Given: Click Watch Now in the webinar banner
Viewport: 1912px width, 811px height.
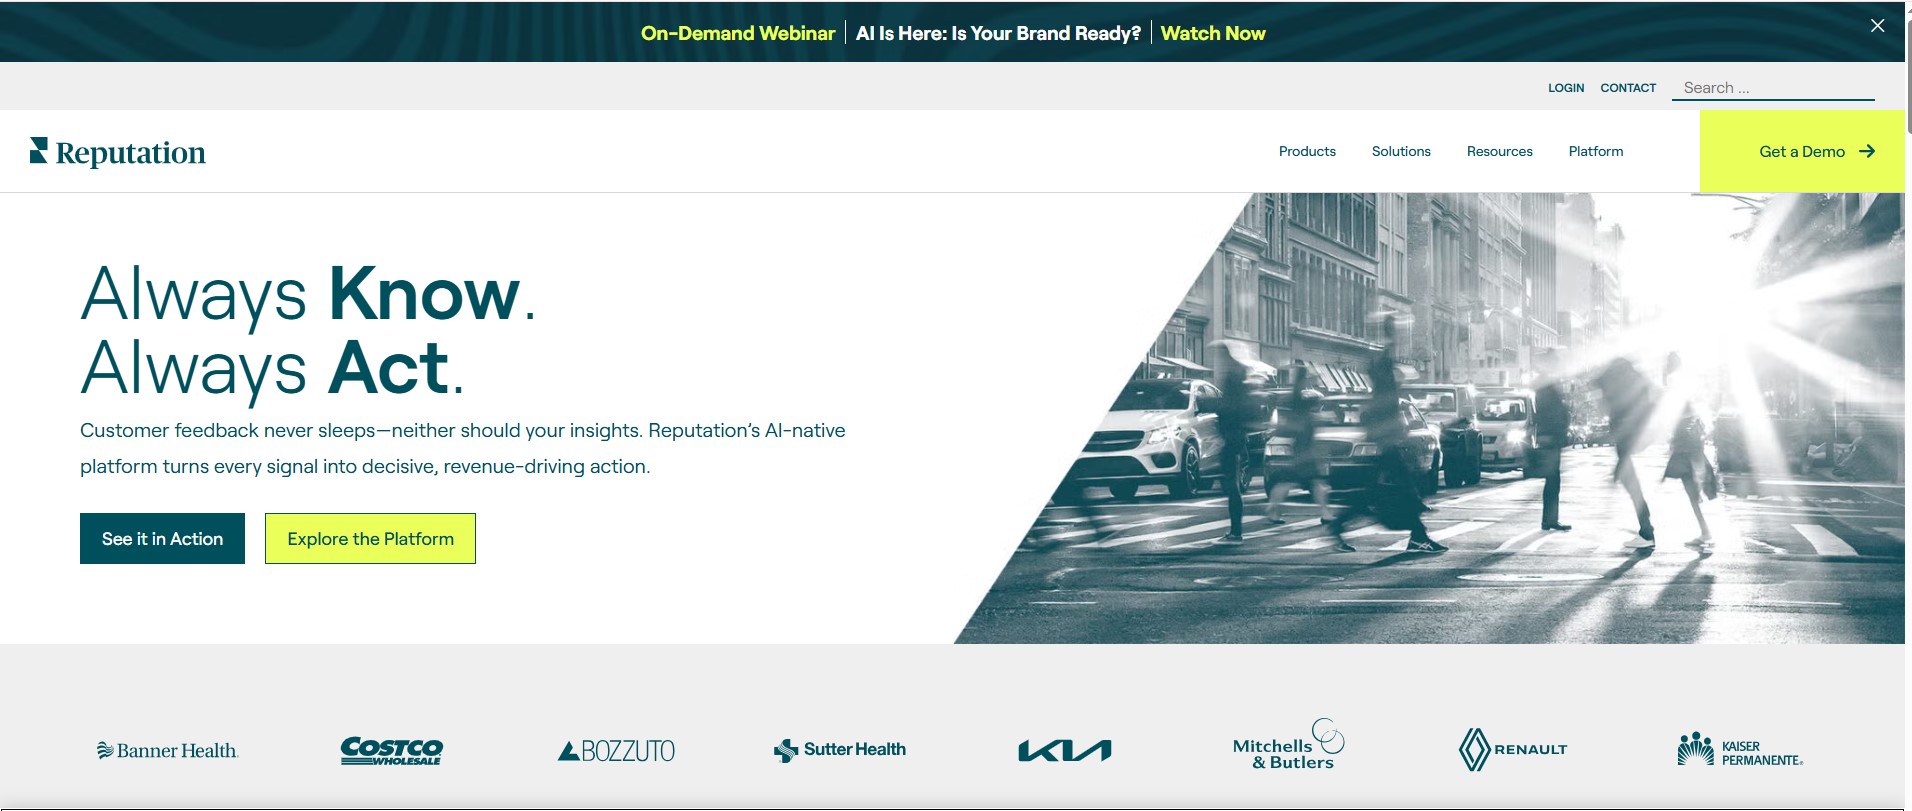Looking at the screenshot, I should (x=1212, y=34).
